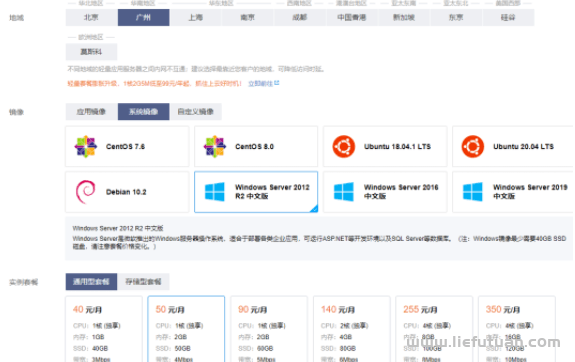Switch to the 系统镜像 tab
The image size is (575, 362).
(x=143, y=111)
